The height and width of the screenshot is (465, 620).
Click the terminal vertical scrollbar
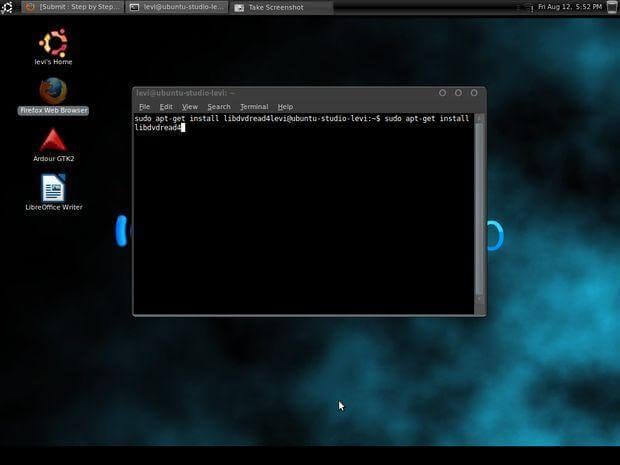(x=479, y=209)
